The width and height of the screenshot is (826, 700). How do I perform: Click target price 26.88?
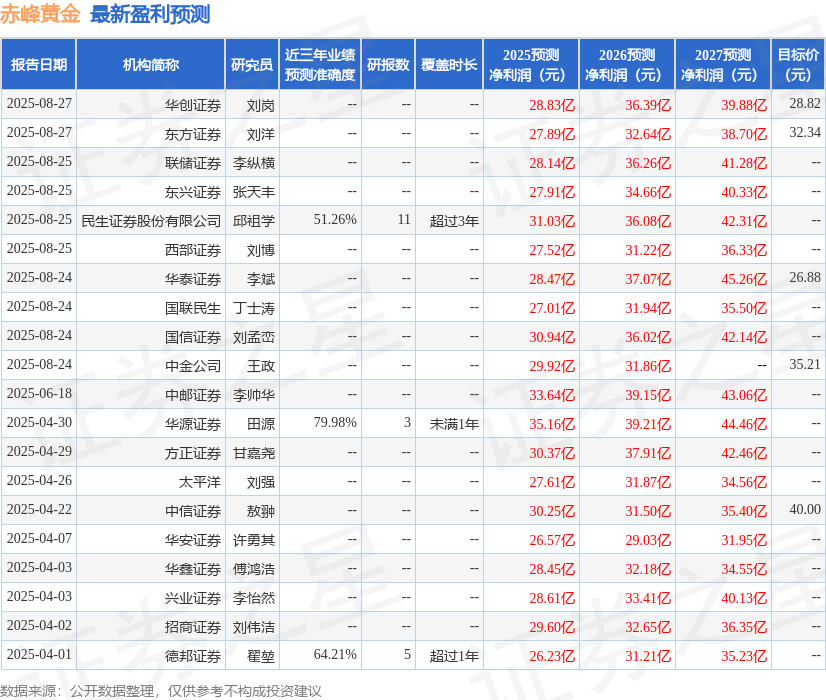pos(805,277)
